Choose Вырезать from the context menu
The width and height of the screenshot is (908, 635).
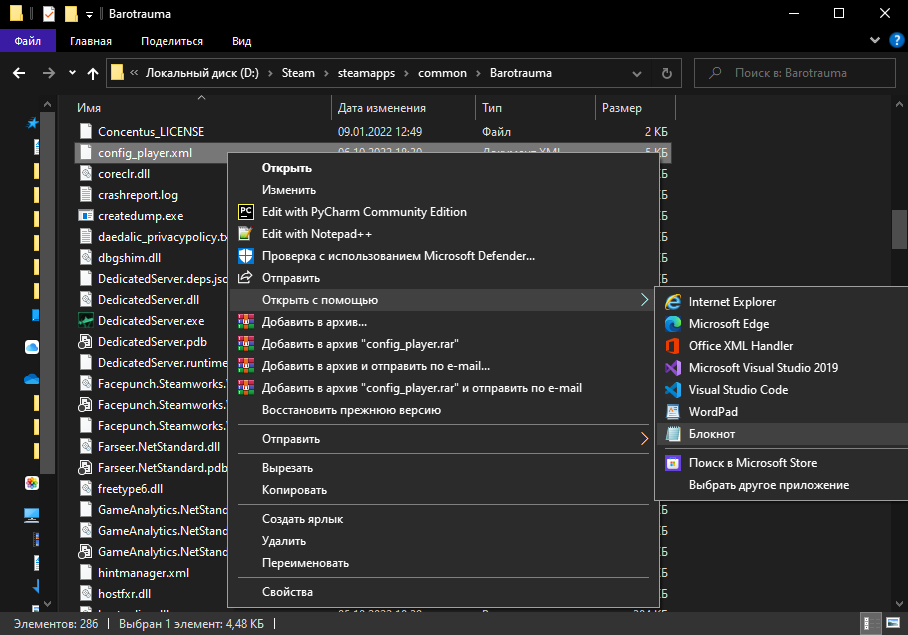click(444, 468)
